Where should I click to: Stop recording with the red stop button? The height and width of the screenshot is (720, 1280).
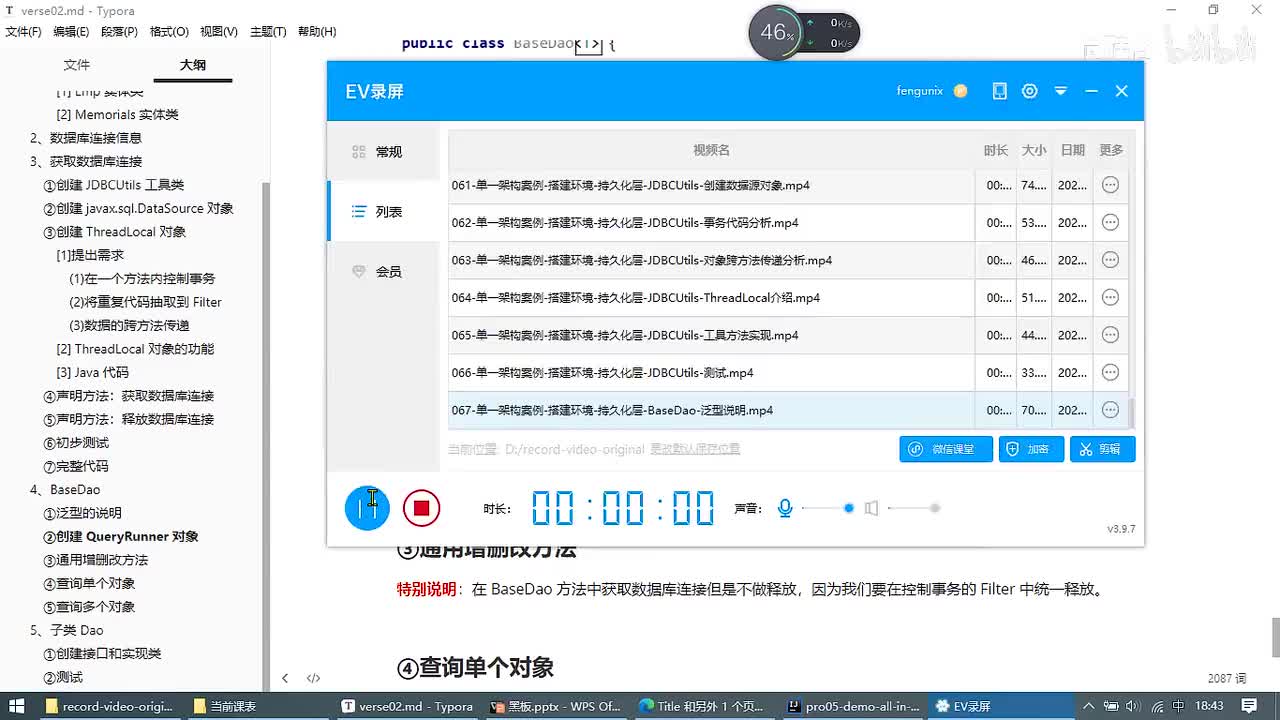point(421,508)
